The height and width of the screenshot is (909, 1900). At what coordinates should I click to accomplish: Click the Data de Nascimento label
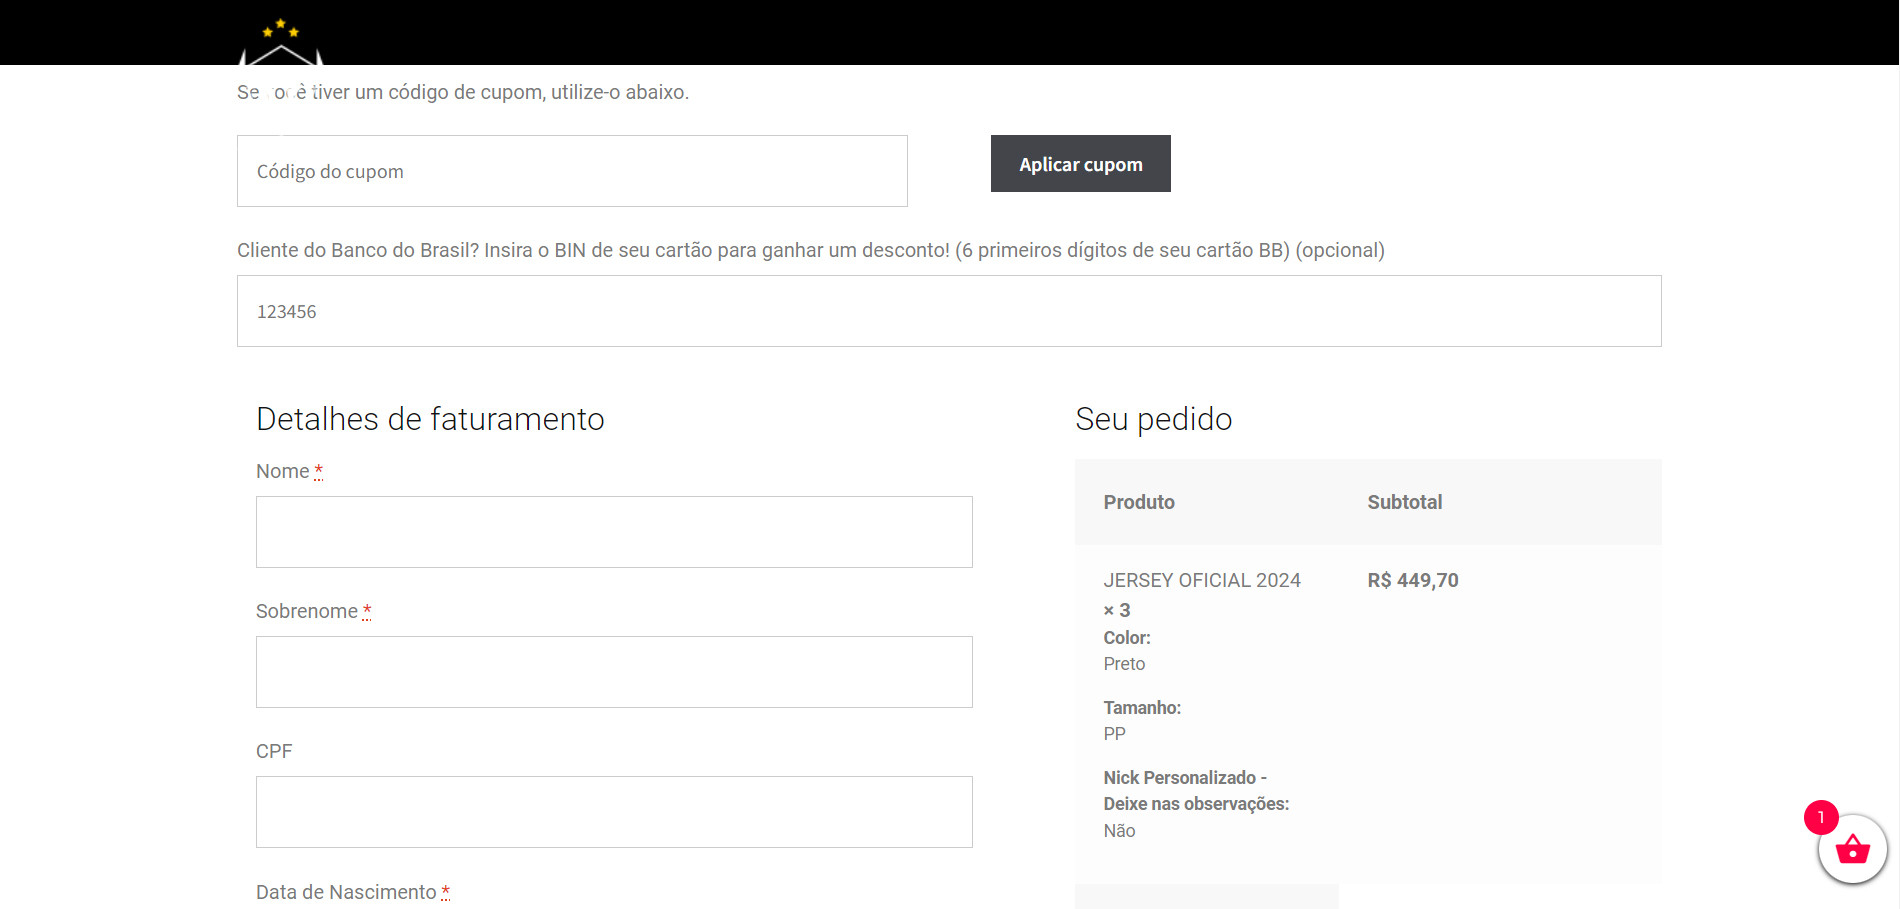[x=346, y=892]
